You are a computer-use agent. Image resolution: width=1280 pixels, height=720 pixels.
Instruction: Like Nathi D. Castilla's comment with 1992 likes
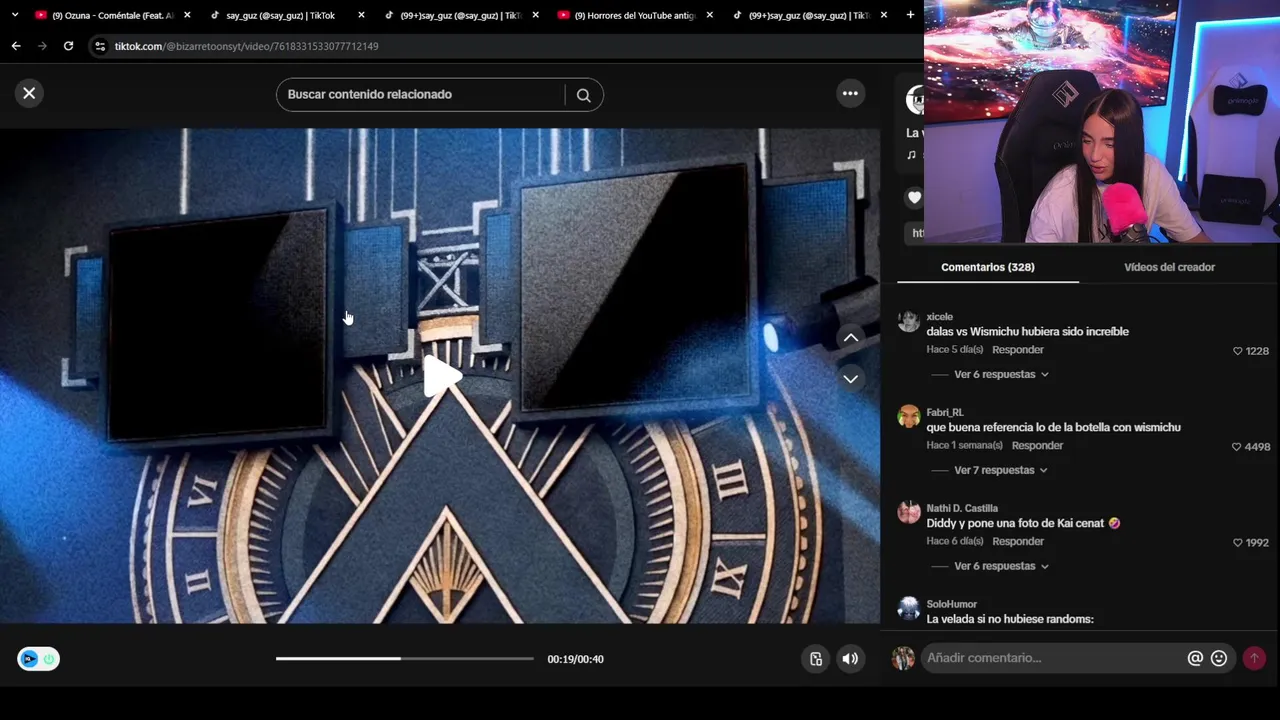click(1238, 543)
